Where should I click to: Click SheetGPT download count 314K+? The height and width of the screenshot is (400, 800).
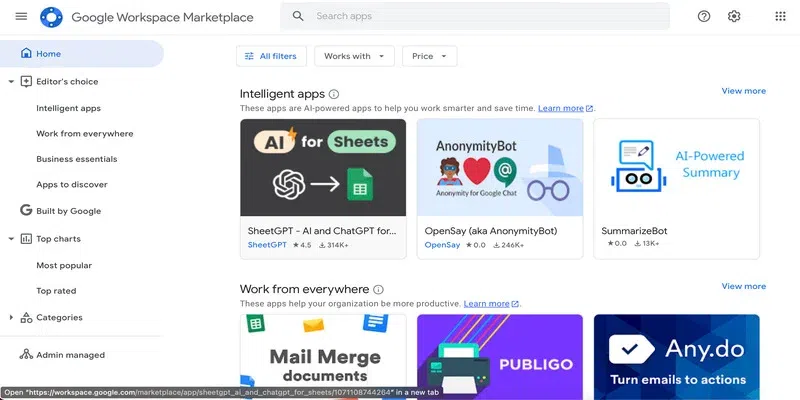tap(334, 245)
